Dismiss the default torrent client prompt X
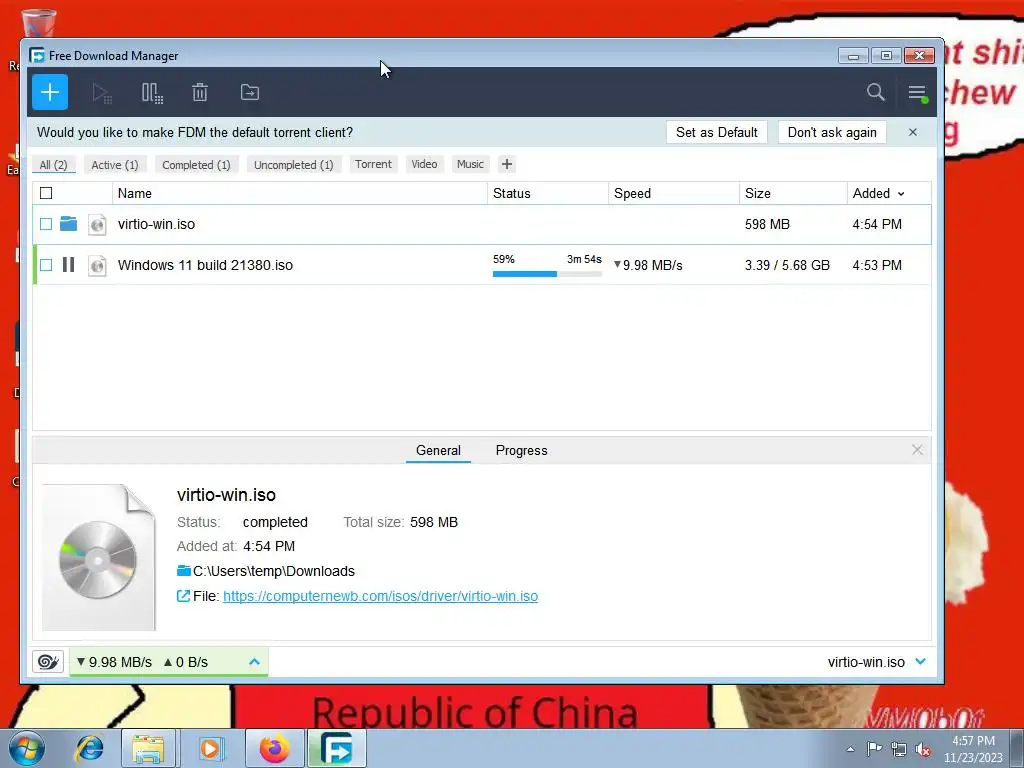Viewport: 1024px width, 768px height. (x=913, y=132)
